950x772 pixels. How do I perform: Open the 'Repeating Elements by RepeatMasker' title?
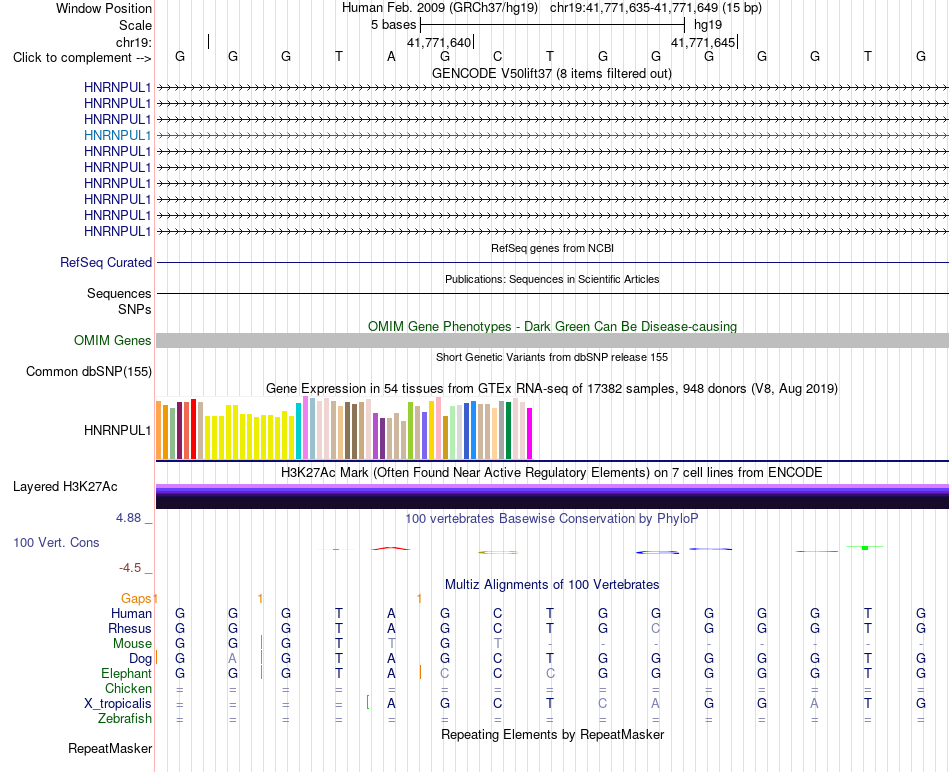pos(552,734)
